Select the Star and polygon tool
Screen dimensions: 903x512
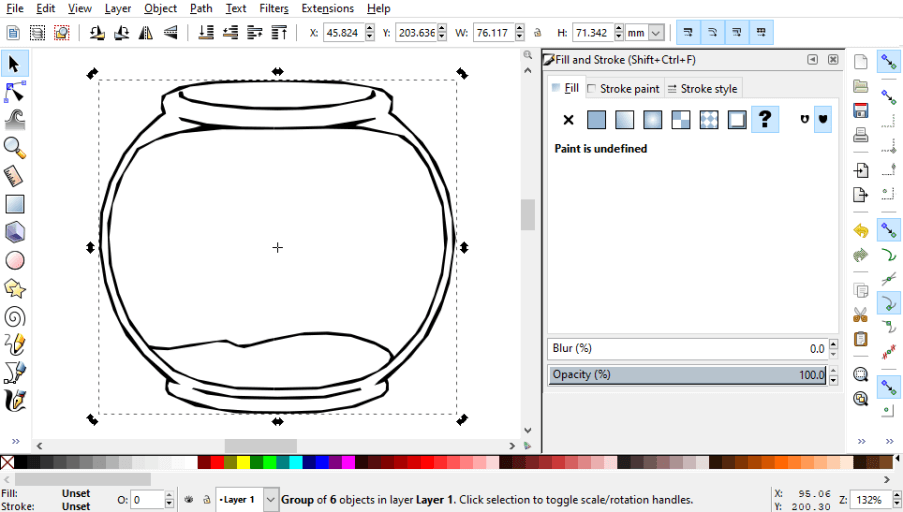(15, 288)
